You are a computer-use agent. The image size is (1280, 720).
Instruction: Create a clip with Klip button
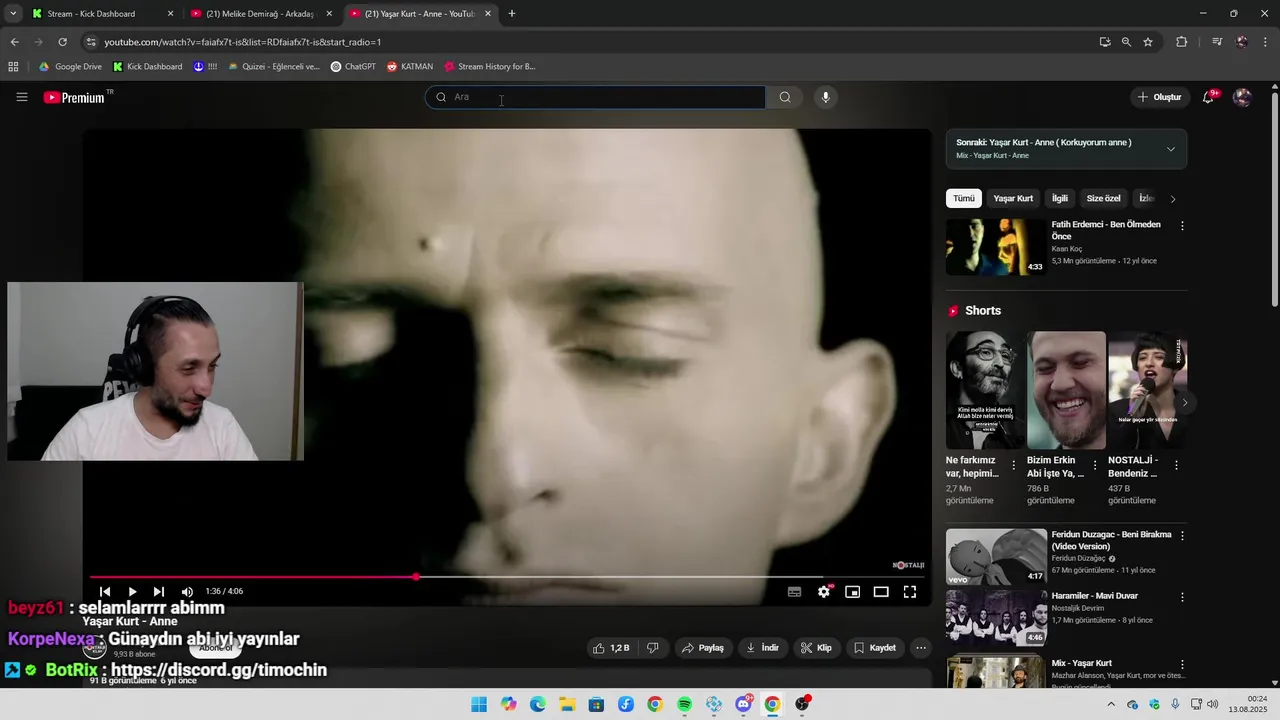tap(816, 648)
